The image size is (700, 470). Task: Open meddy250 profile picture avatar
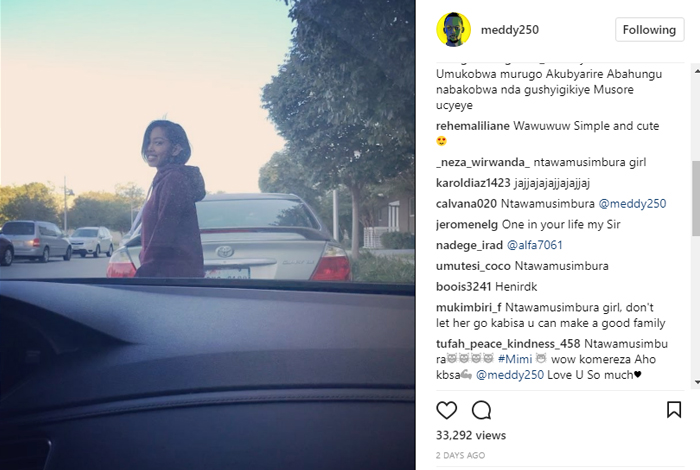pyautogui.click(x=453, y=29)
